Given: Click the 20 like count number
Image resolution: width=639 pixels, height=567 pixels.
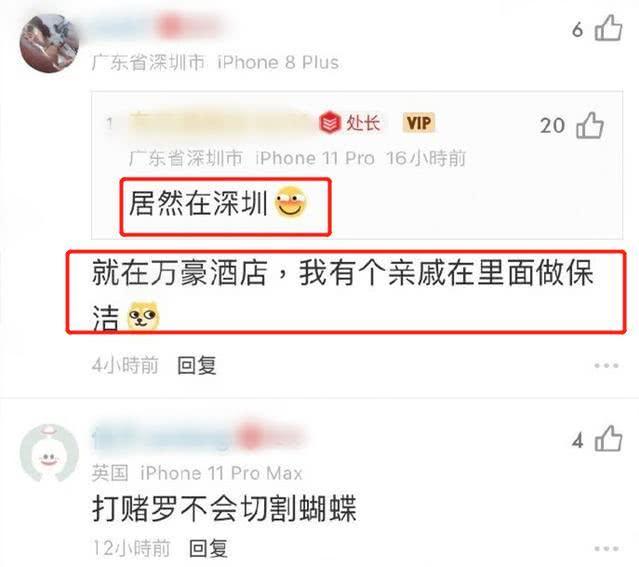Looking at the screenshot, I should (x=553, y=126).
